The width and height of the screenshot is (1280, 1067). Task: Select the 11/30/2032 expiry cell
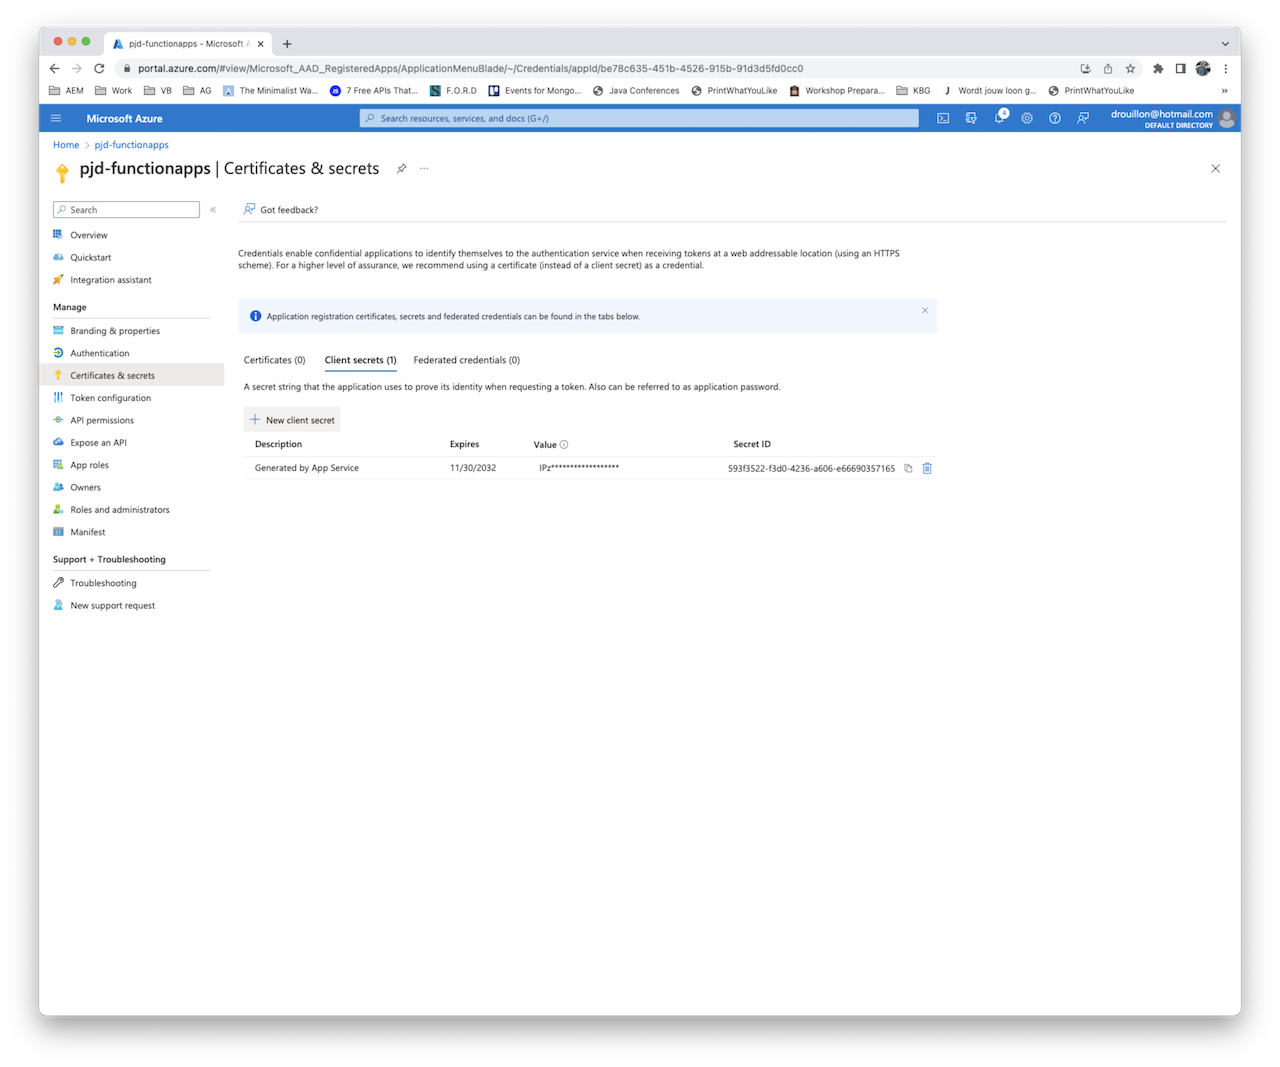coord(473,468)
